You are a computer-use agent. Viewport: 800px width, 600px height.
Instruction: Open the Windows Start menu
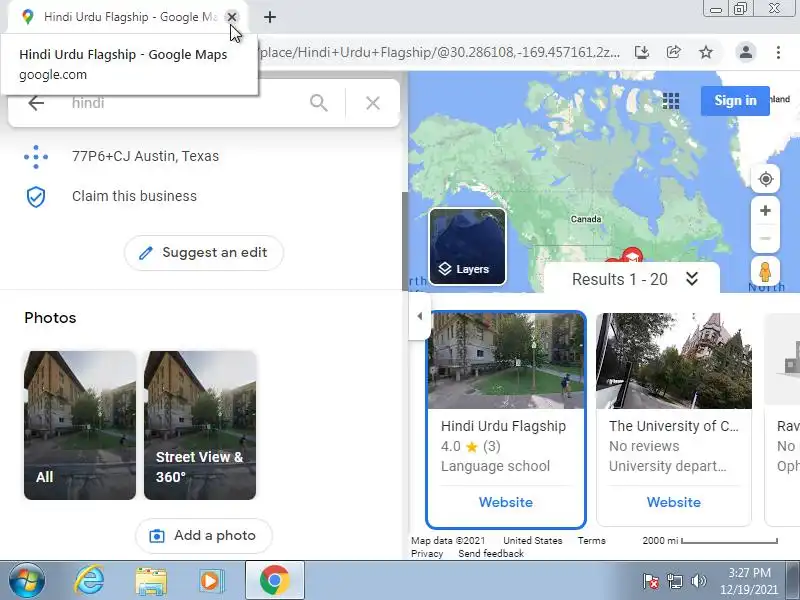click(27, 581)
